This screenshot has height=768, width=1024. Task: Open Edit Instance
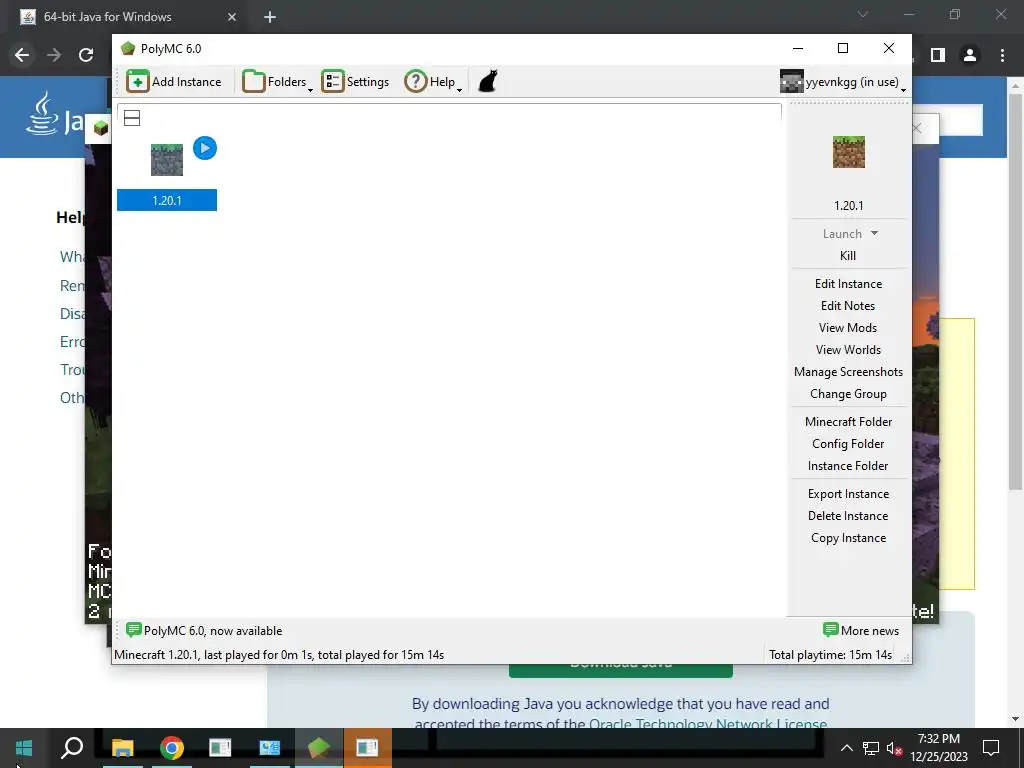coord(848,284)
